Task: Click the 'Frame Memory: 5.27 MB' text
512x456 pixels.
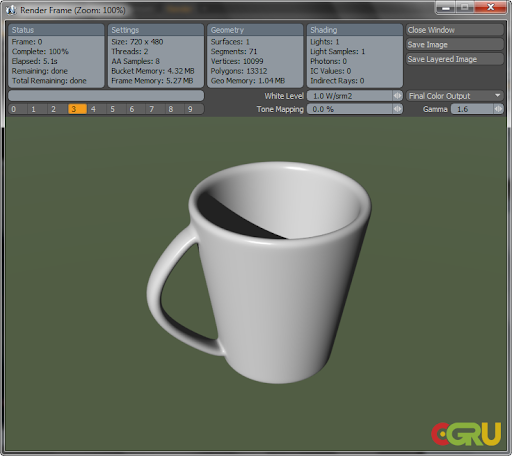Action: (x=152, y=81)
